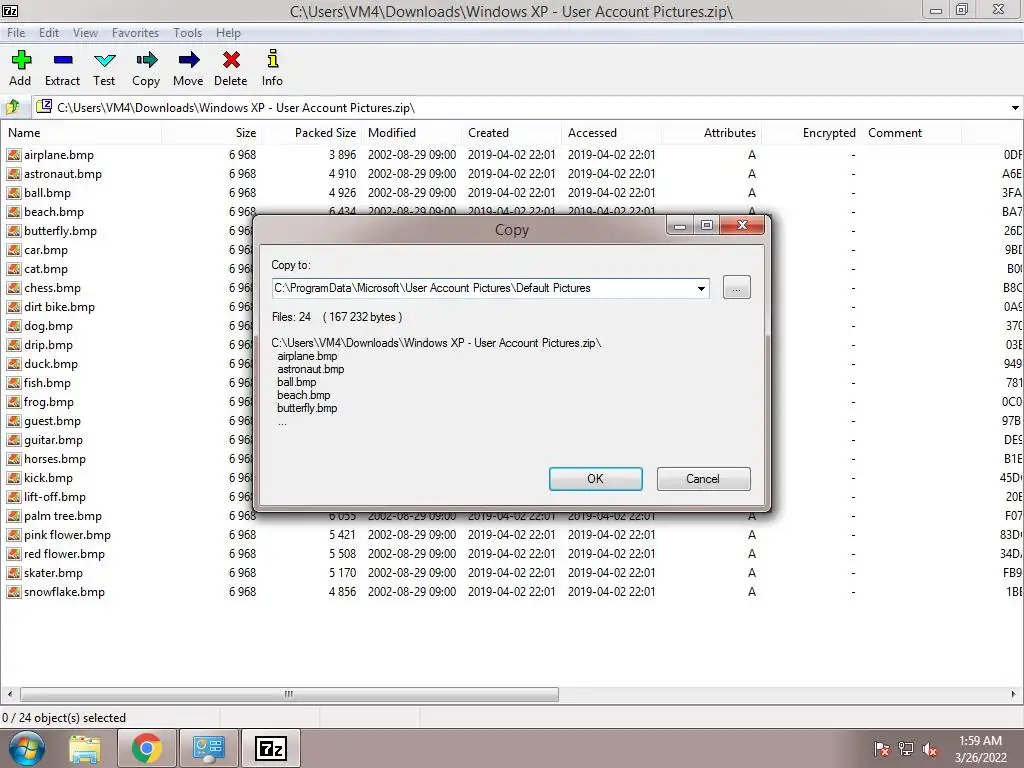Open Windows Start button
1024x768 pixels.
pos(27,748)
